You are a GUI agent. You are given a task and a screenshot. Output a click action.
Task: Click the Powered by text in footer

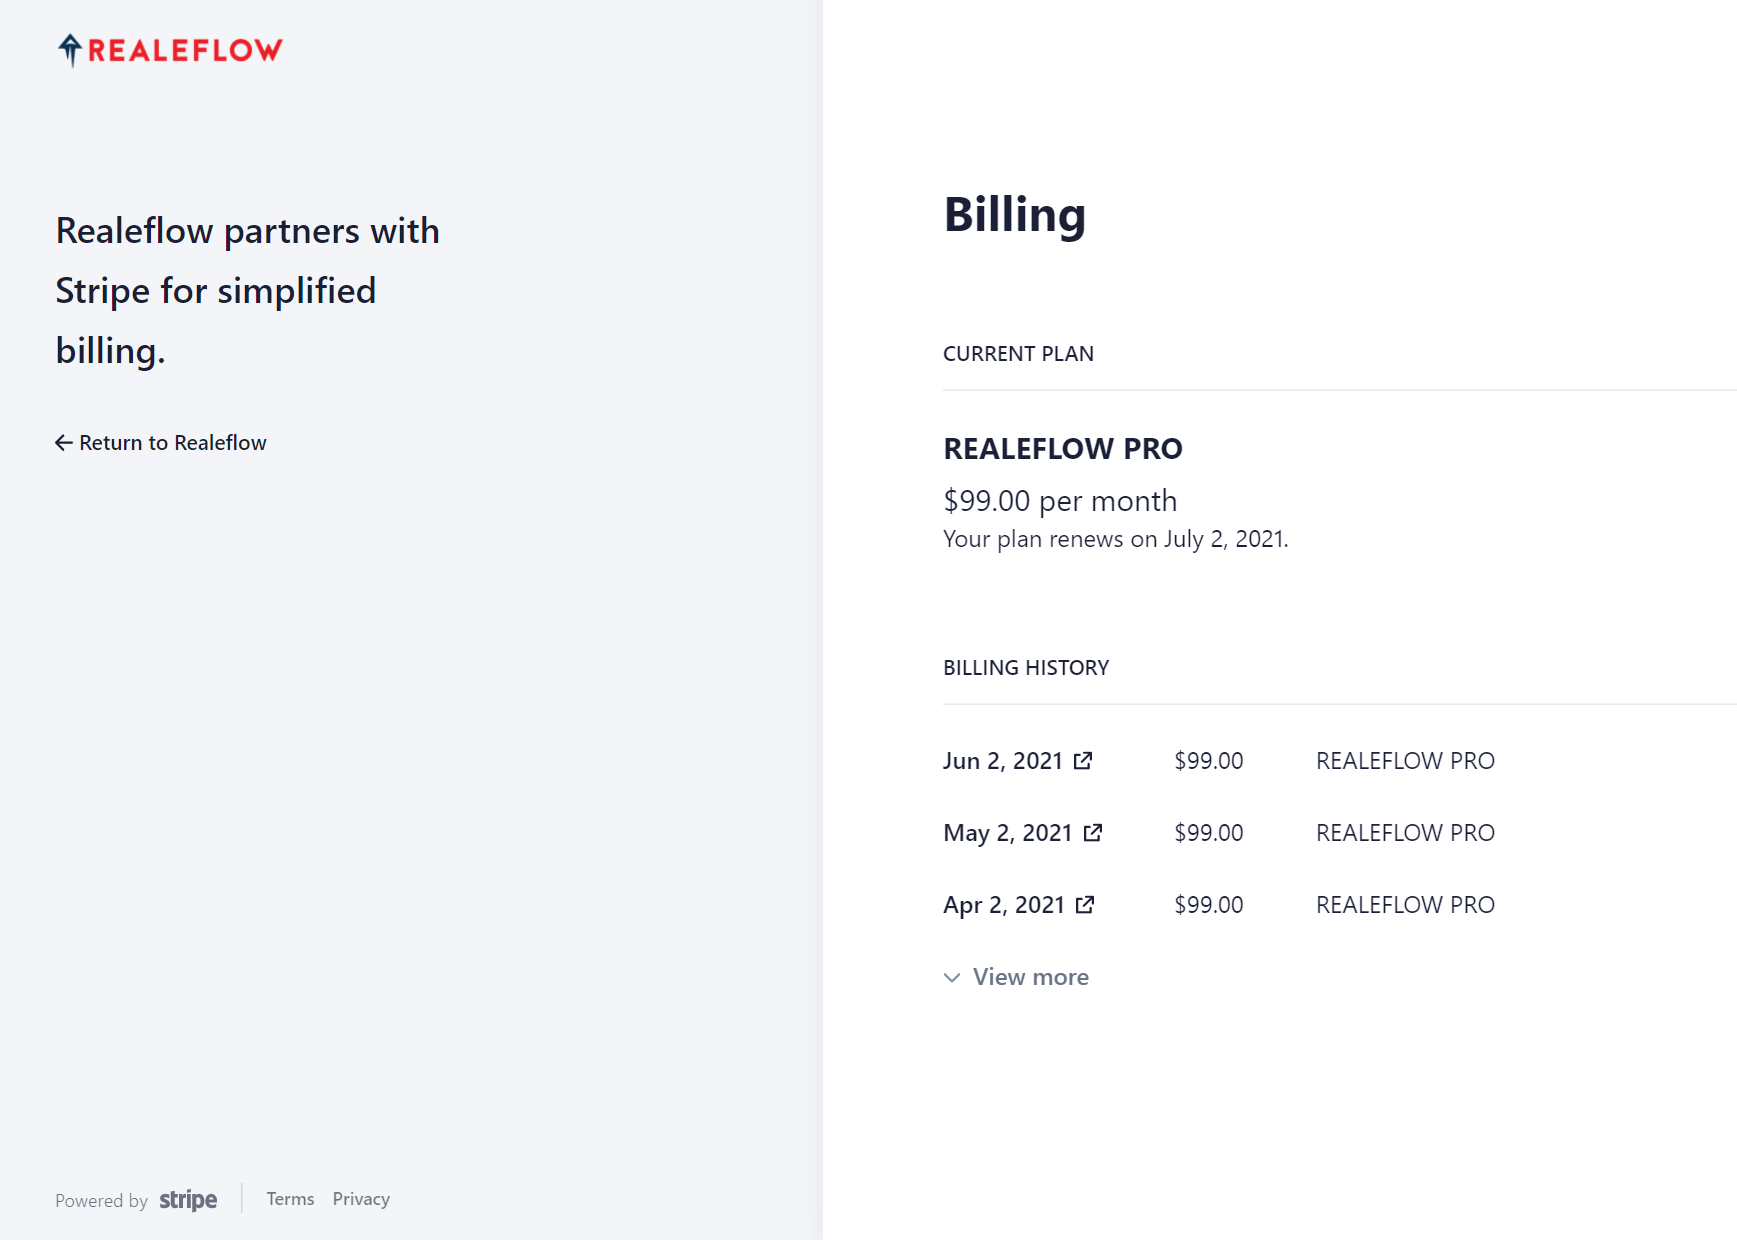101,1201
